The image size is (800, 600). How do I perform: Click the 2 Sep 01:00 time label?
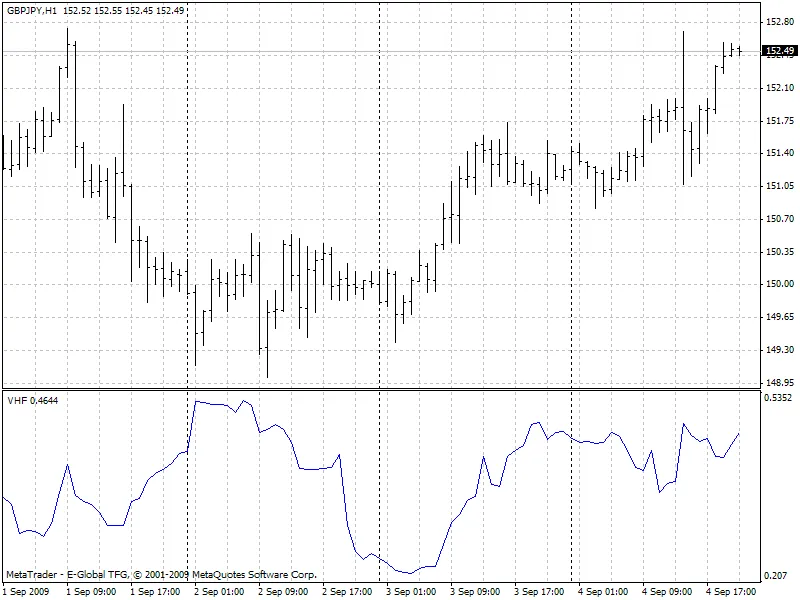coord(218,591)
